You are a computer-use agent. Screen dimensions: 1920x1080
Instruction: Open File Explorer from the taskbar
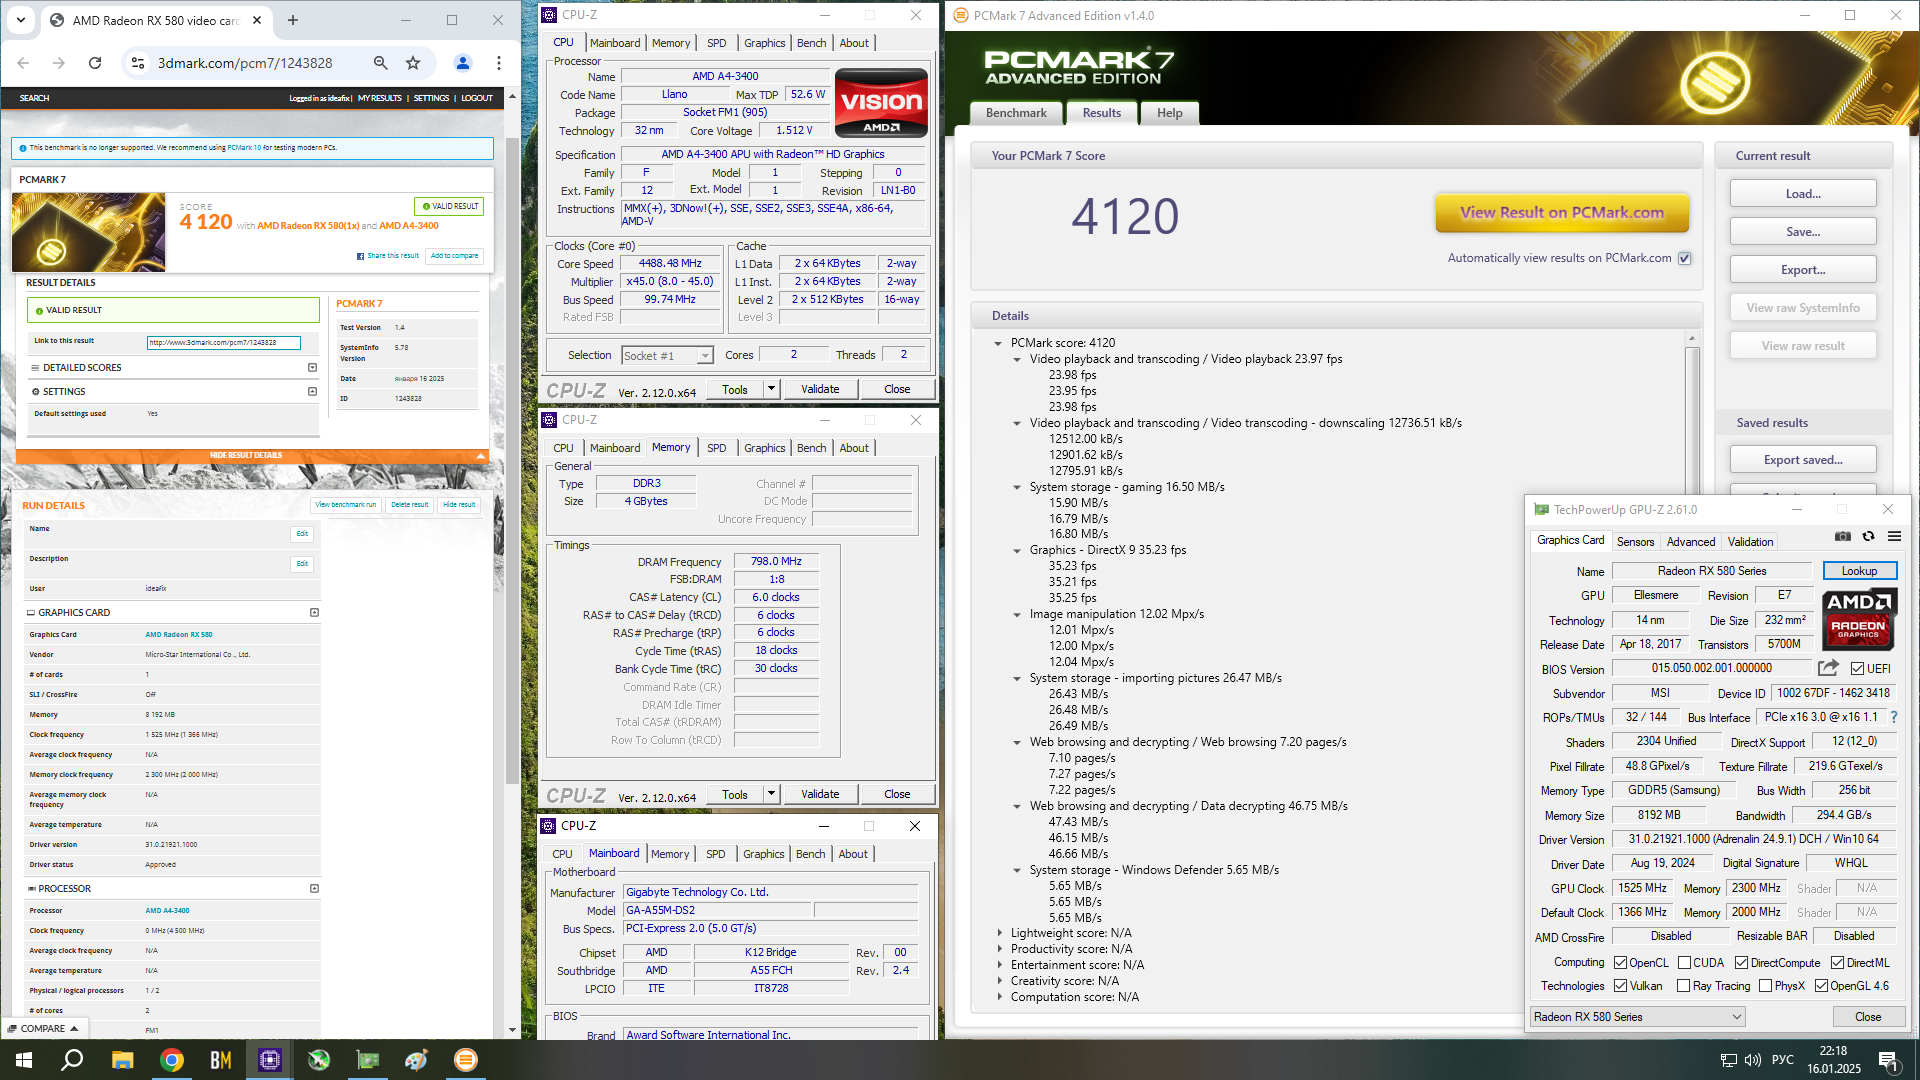pyautogui.click(x=122, y=1060)
